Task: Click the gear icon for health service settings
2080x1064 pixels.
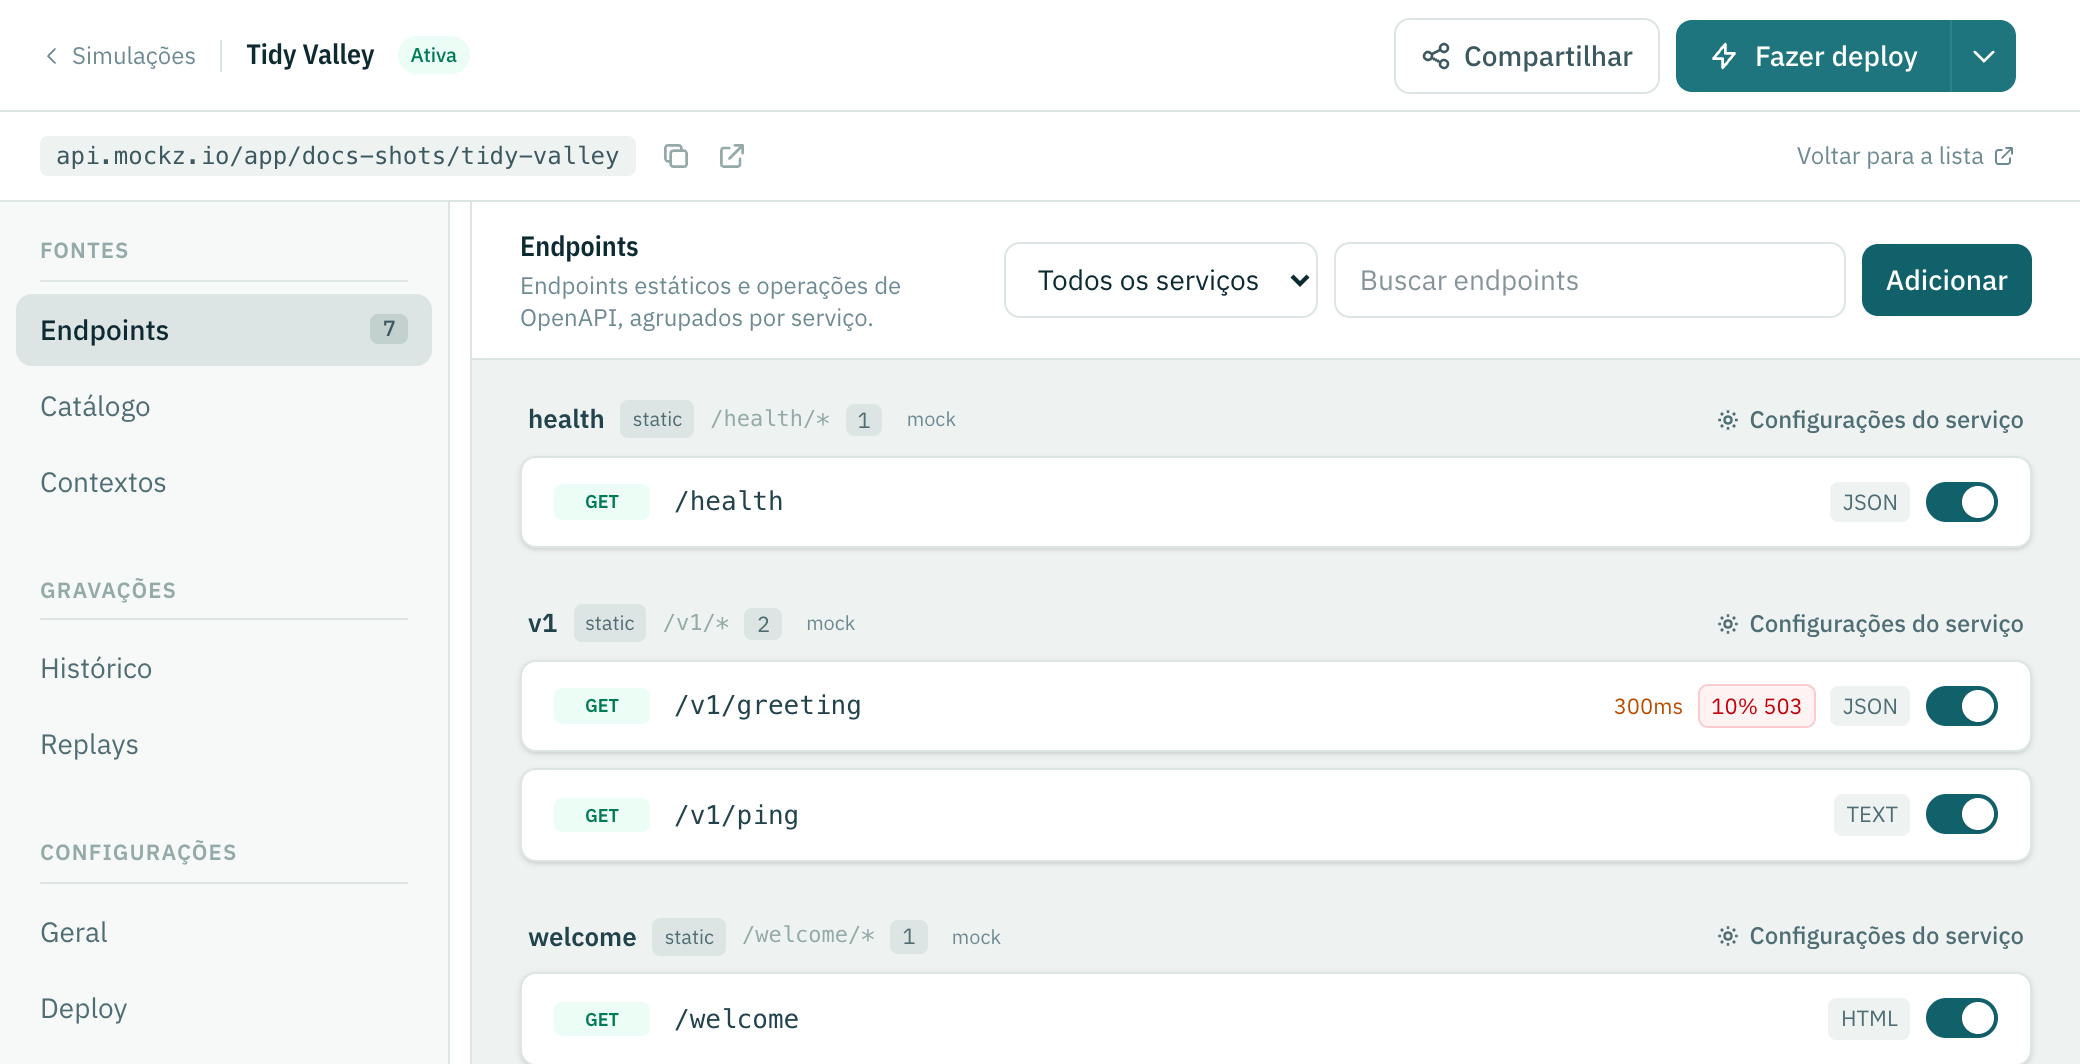Action: tap(1727, 420)
